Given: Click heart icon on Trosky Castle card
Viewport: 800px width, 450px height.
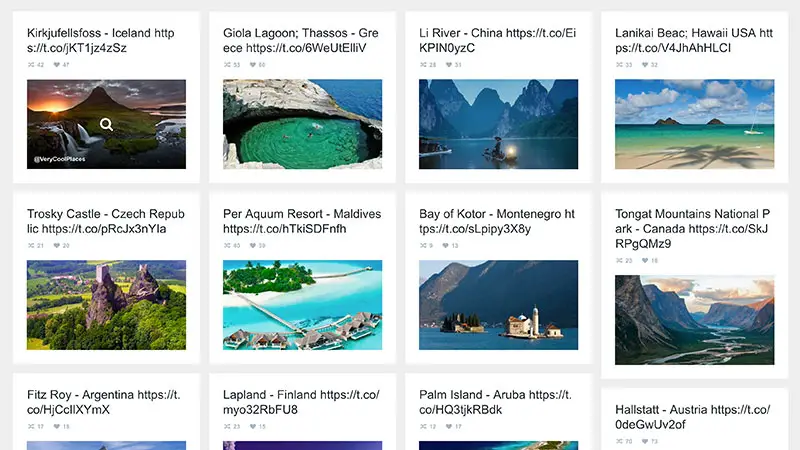Looking at the screenshot, I should [x=57, y=246].
